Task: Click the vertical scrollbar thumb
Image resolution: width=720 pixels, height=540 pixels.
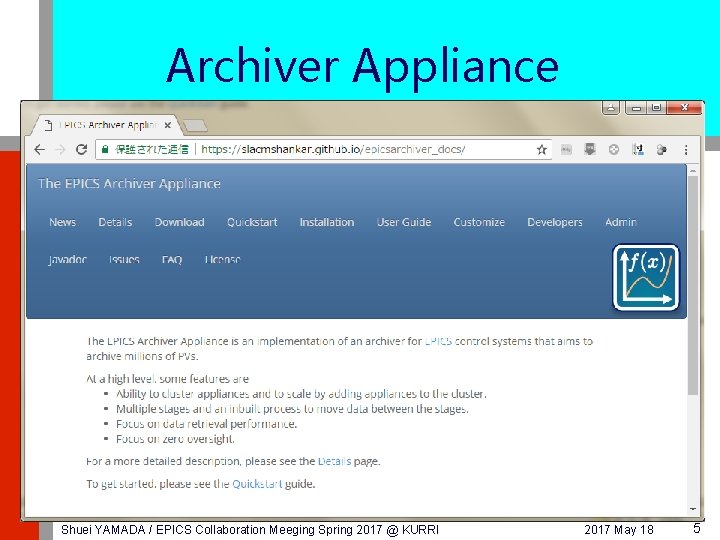Action: 693,285
